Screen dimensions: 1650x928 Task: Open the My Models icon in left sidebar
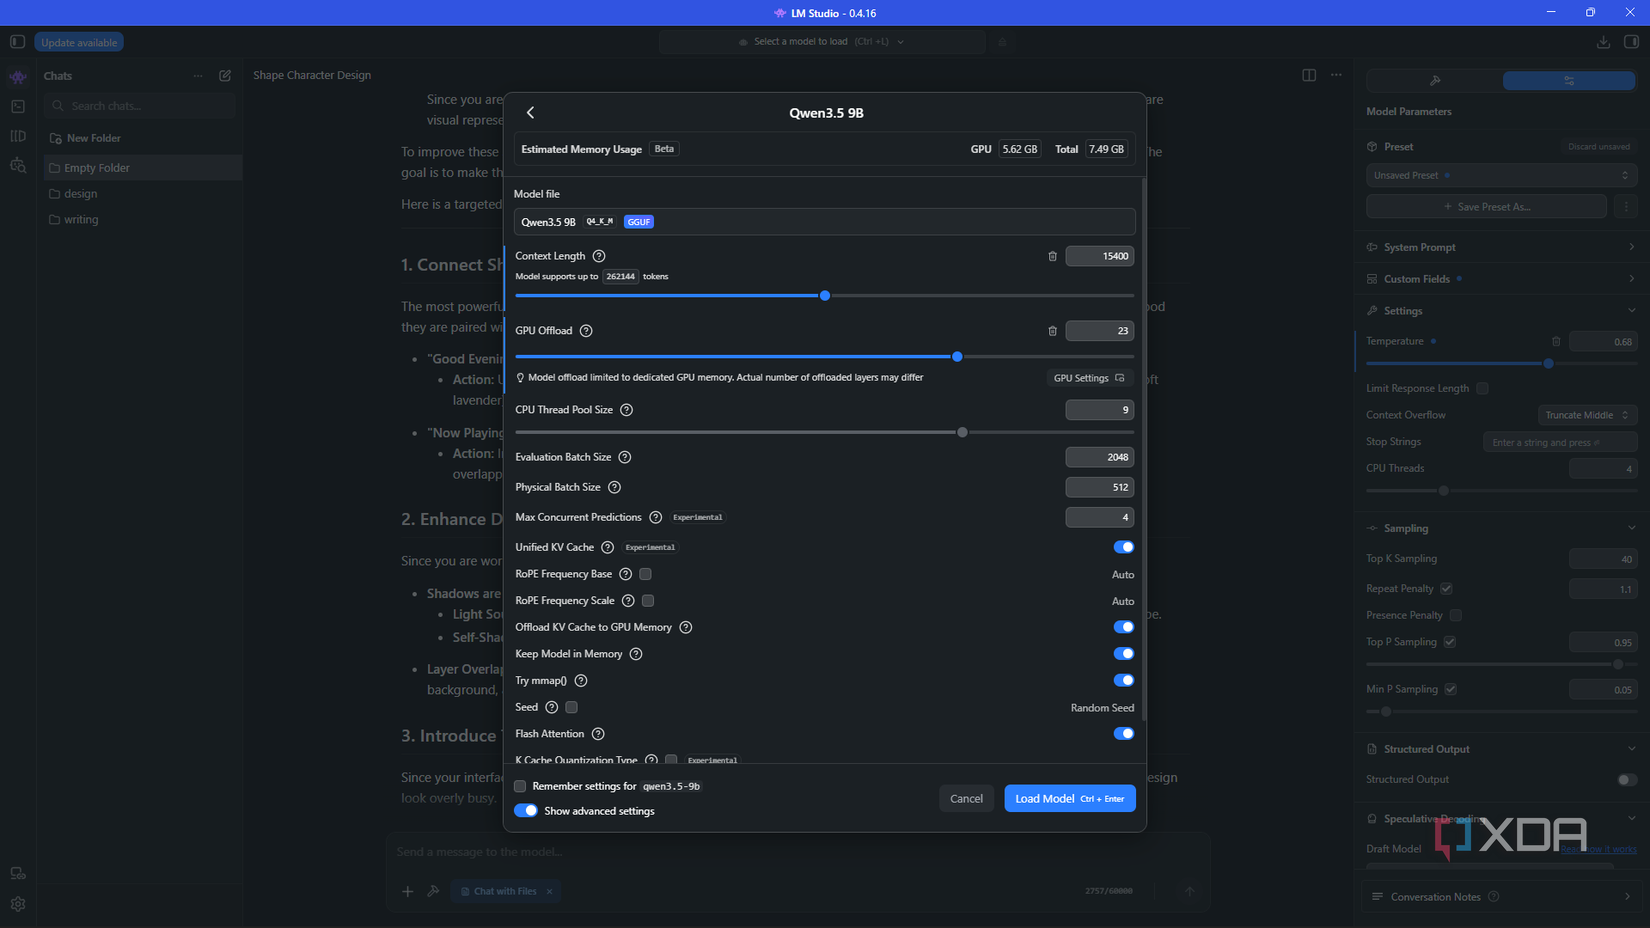pyautogui.click(x=18, y=136)
